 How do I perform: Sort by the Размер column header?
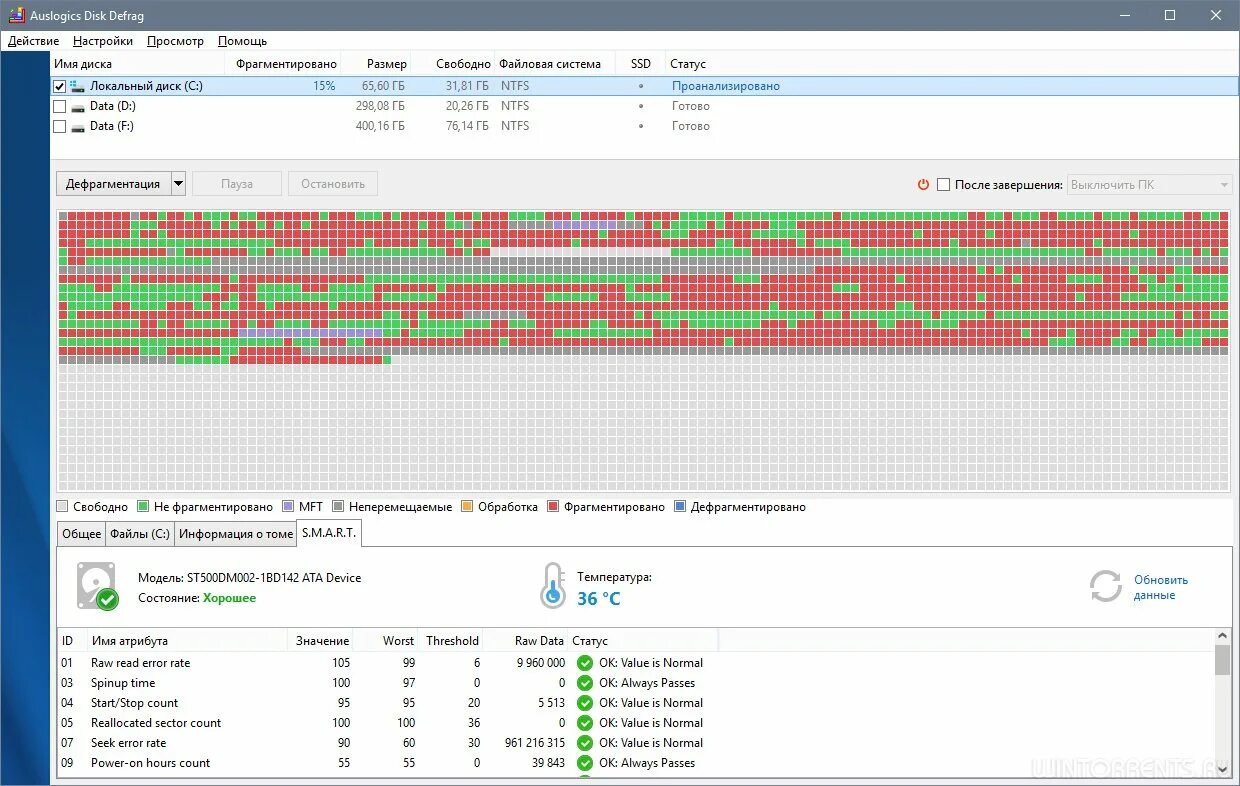point(376,64)
